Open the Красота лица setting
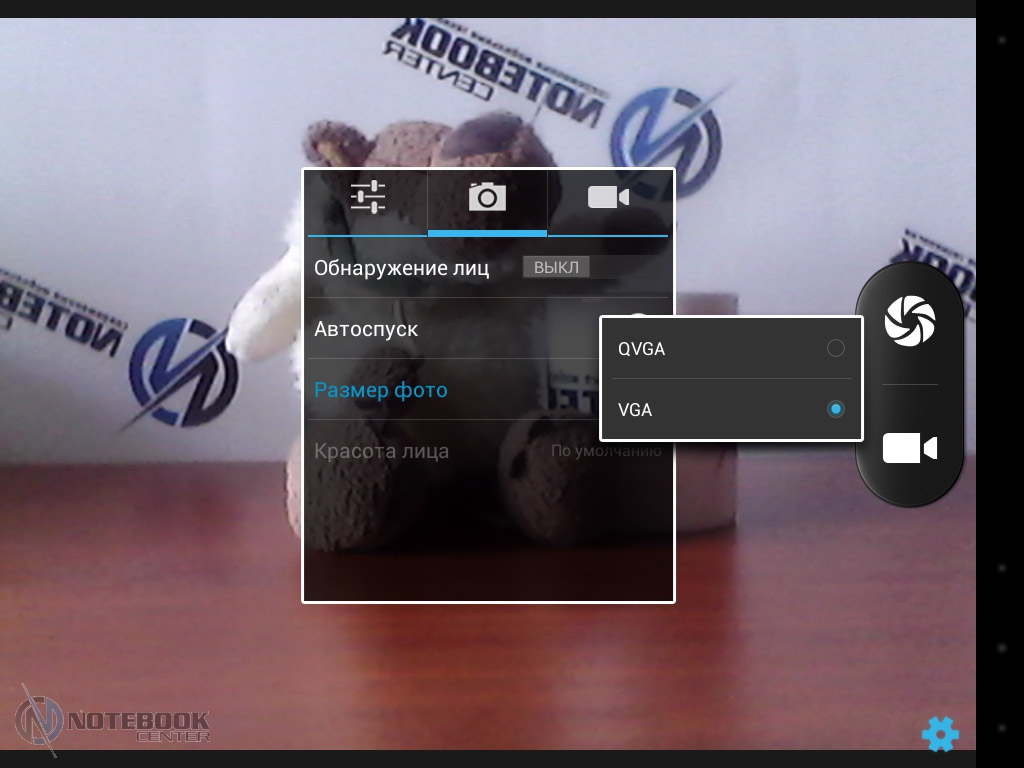 [x=381, y=451]
